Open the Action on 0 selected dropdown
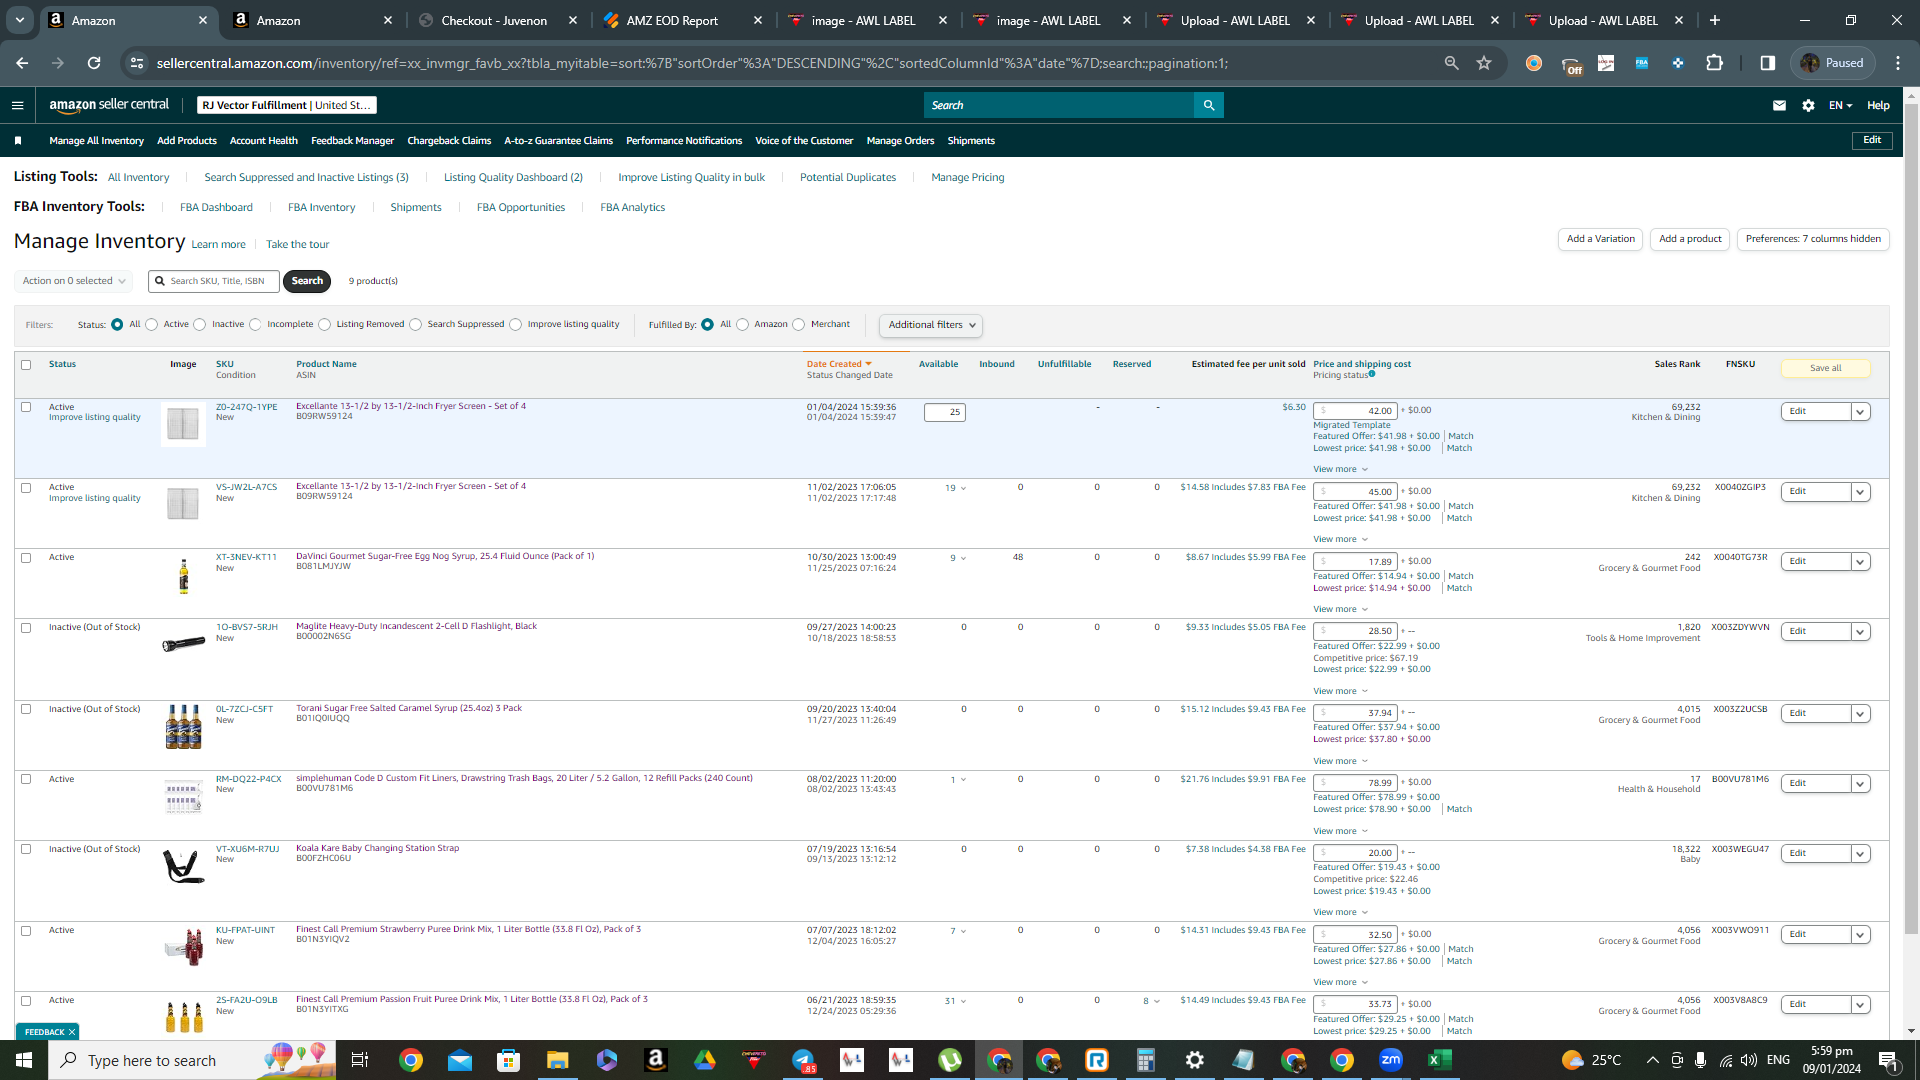 click(x=73, y=281)
